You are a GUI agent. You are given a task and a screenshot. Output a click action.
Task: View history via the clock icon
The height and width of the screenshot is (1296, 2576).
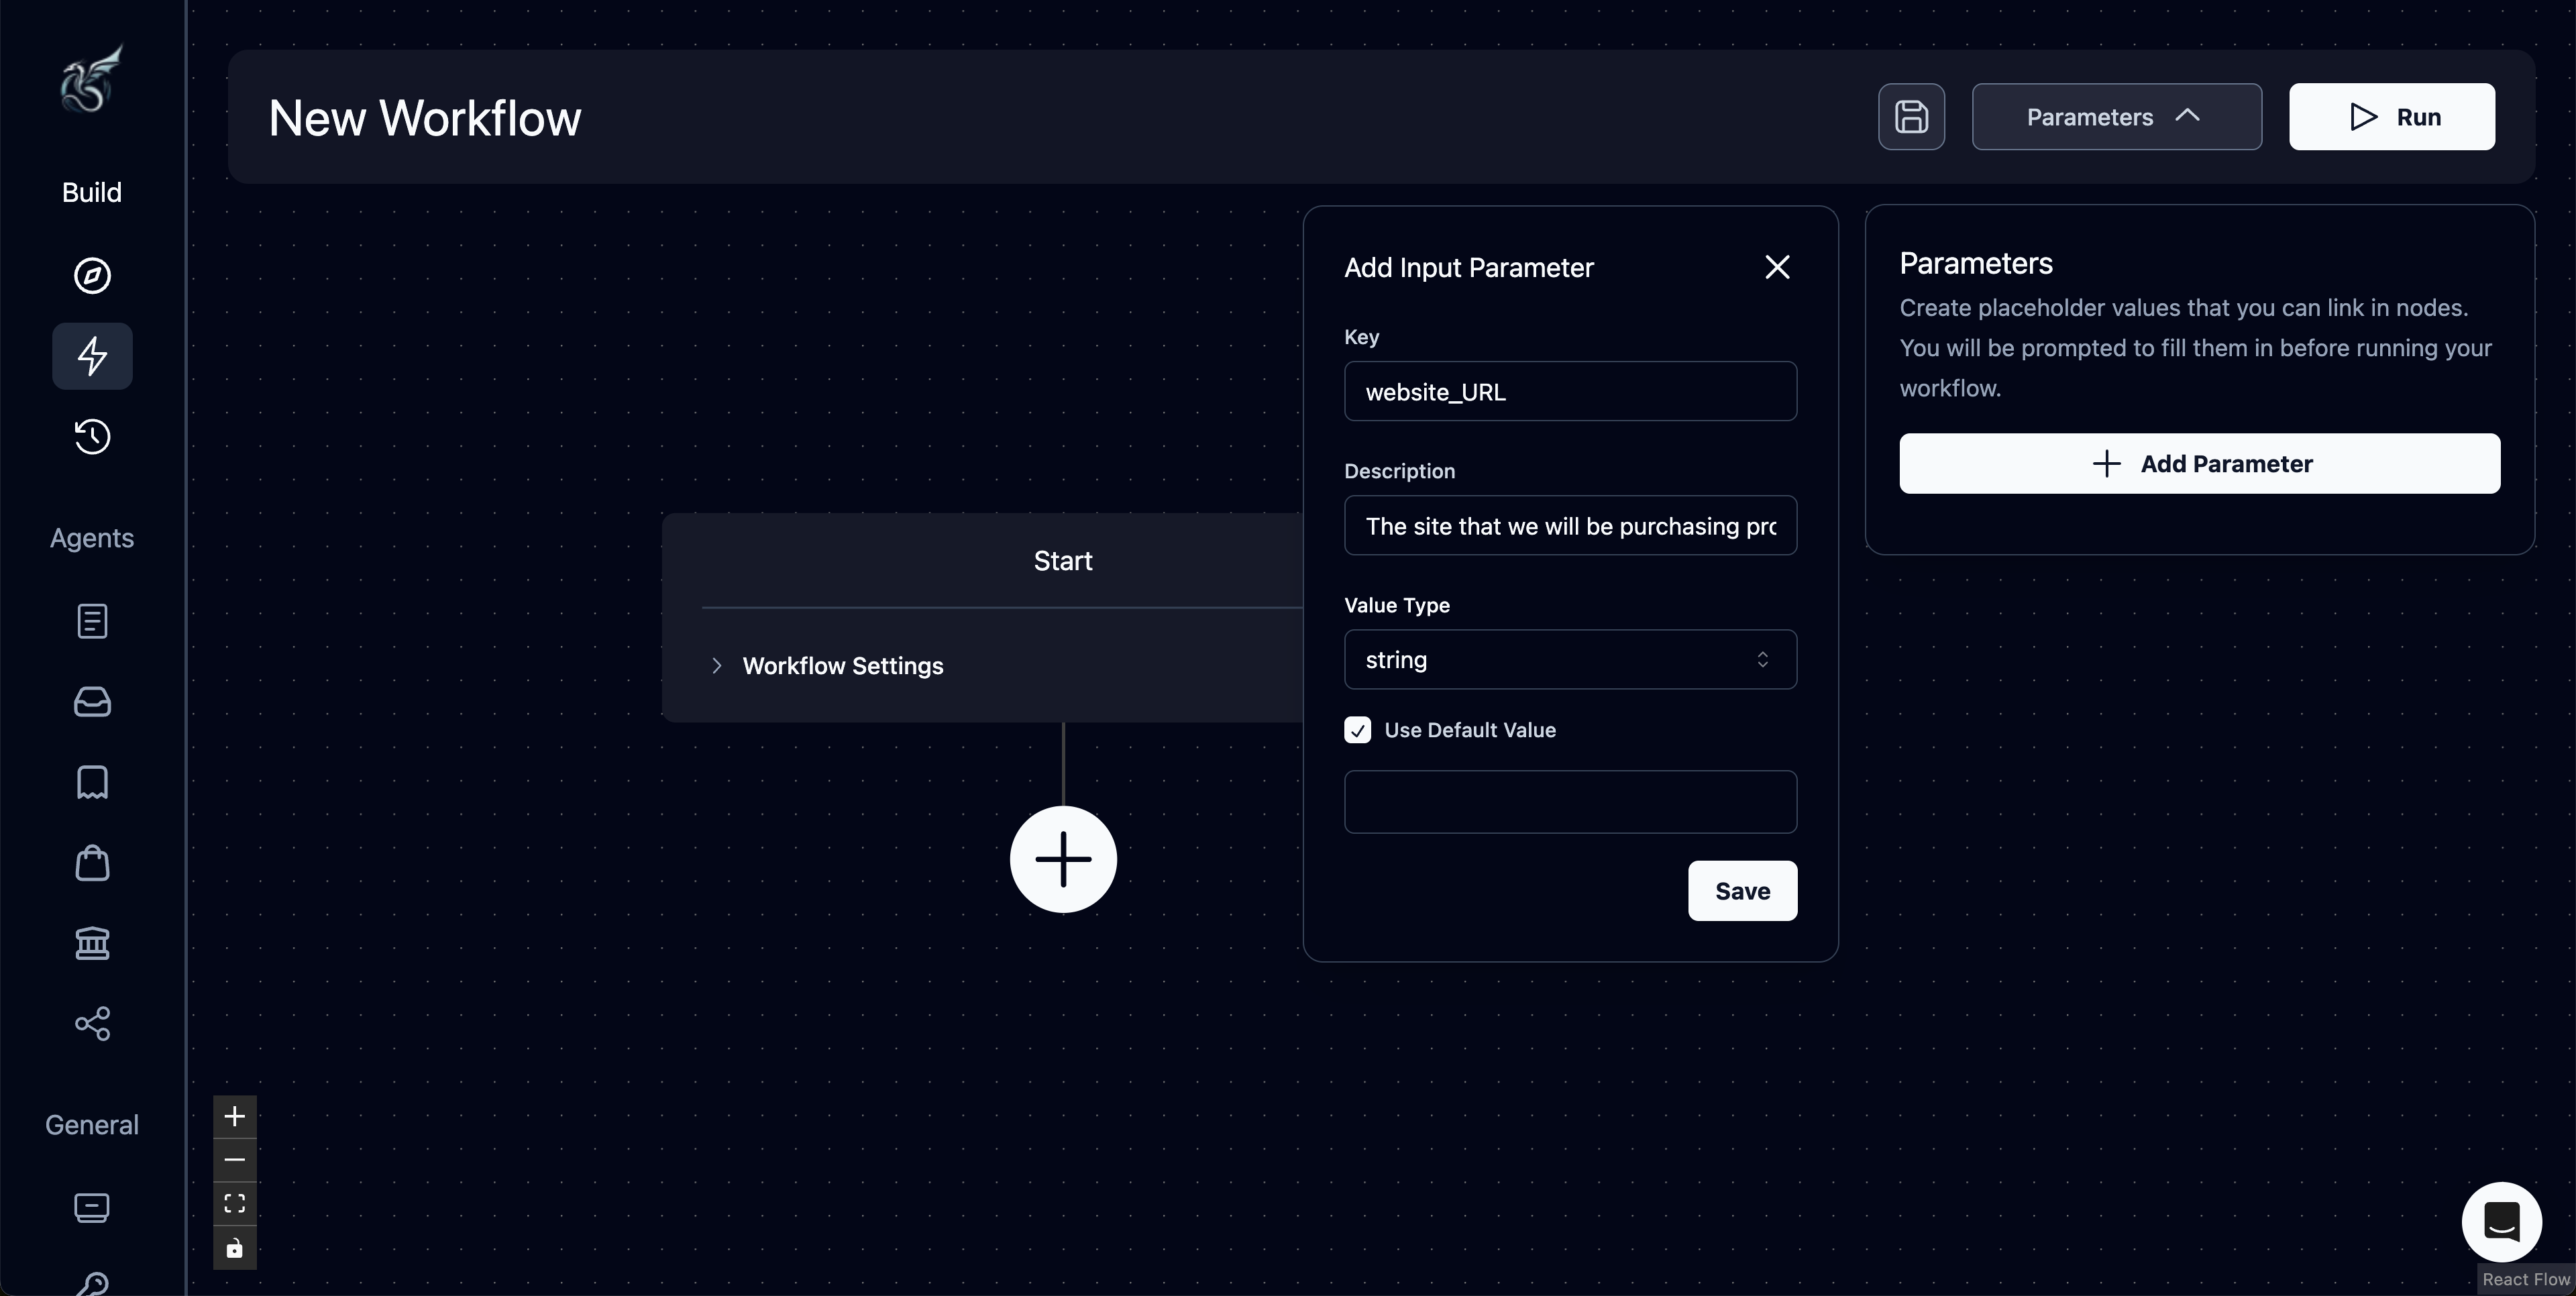(91, 437)
